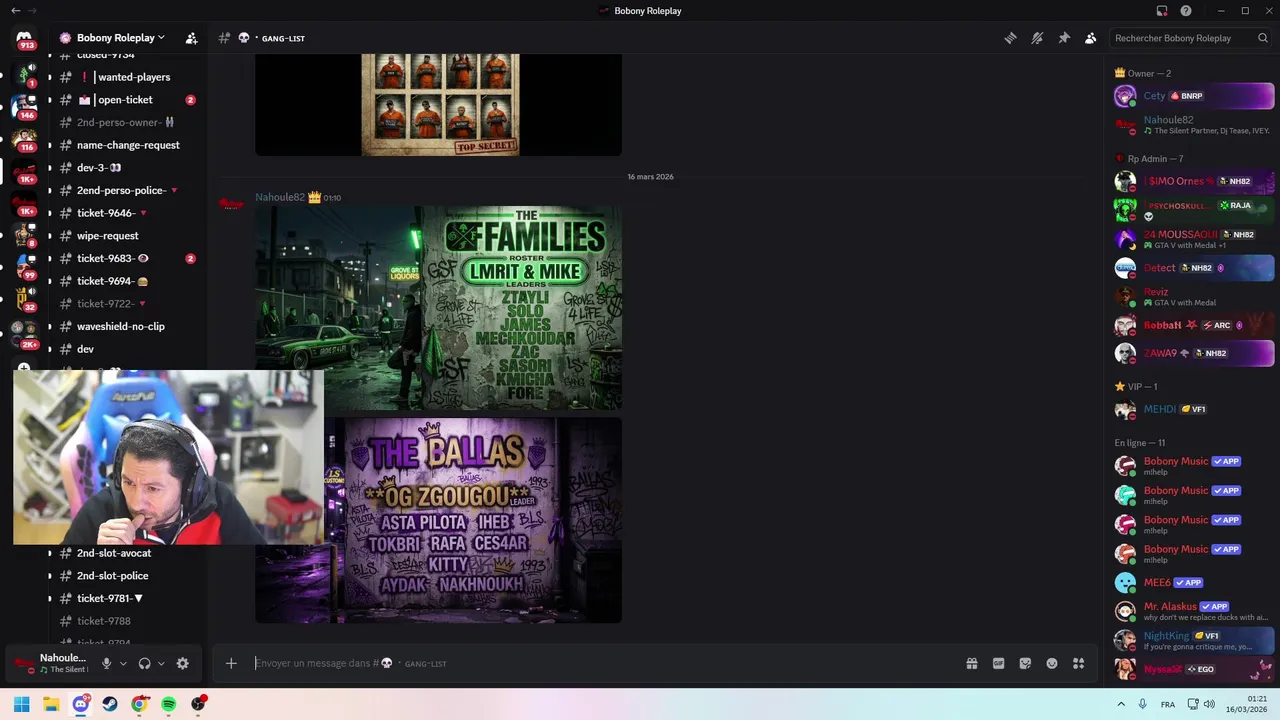Screen dimensions: 1280x720
Task: Open the Threads panel in channel header
Action: click(x=1010, y=38)
